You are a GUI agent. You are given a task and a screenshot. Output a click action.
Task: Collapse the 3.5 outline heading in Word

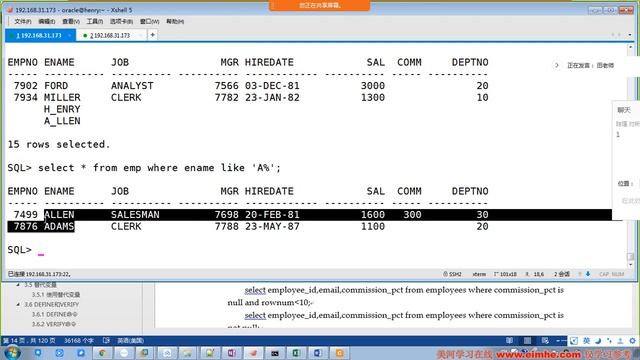pyautogui.click(x=18, y=284)
